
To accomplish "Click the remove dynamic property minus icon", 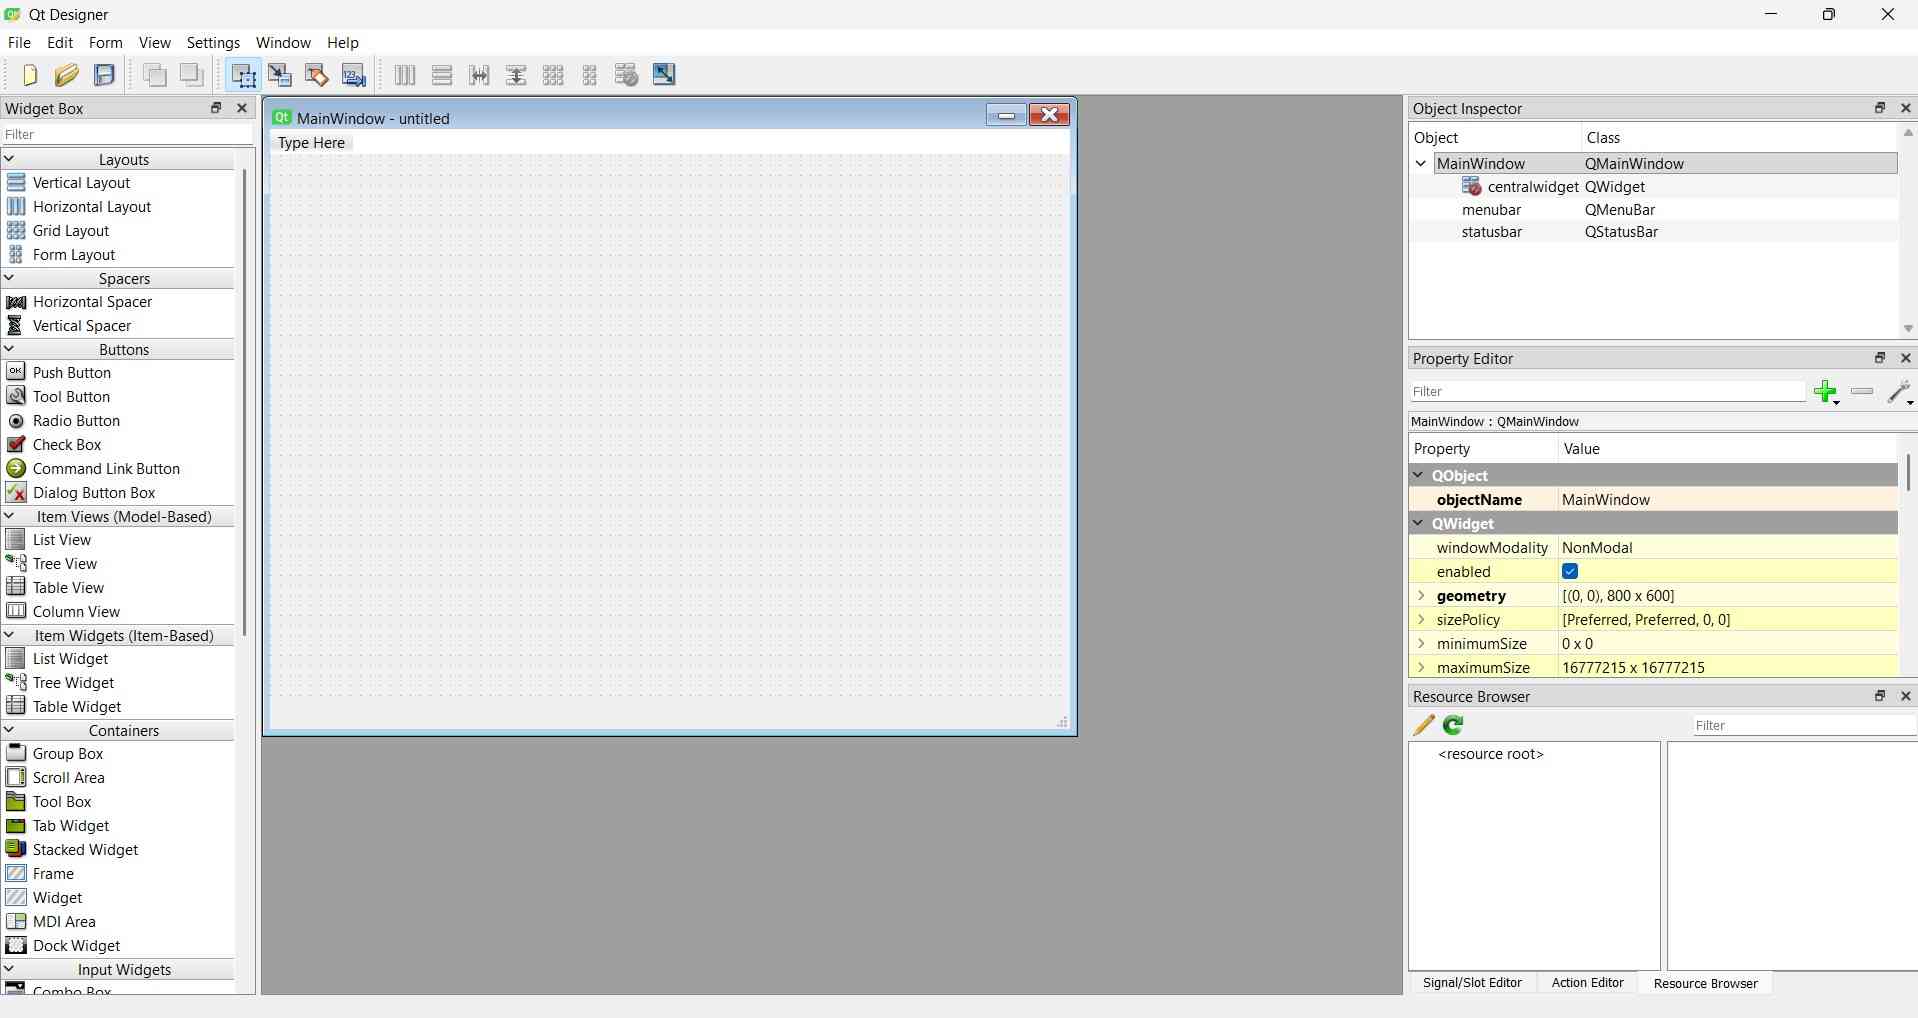I will pyautogui.click(x=1862, y=392).
